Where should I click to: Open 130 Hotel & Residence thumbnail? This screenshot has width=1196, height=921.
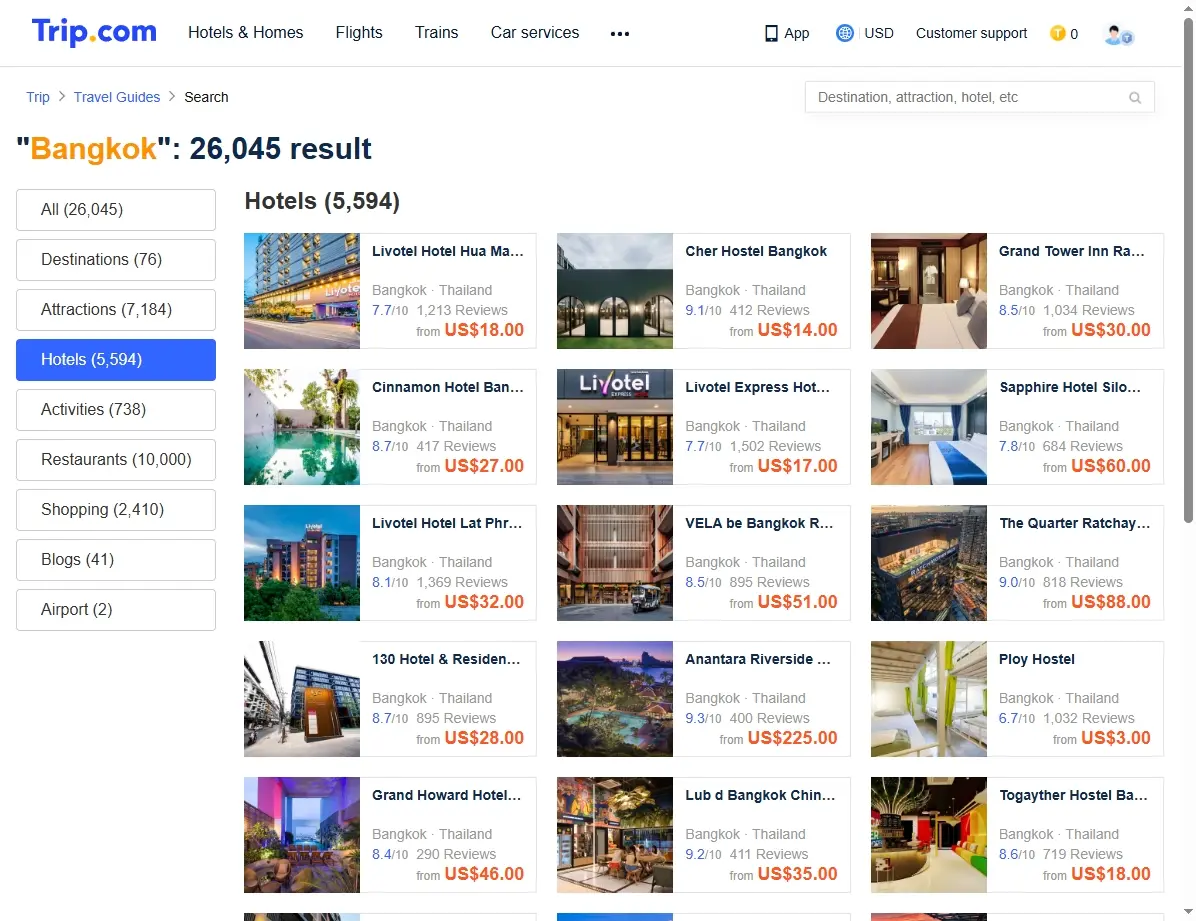tap(302, 699)
